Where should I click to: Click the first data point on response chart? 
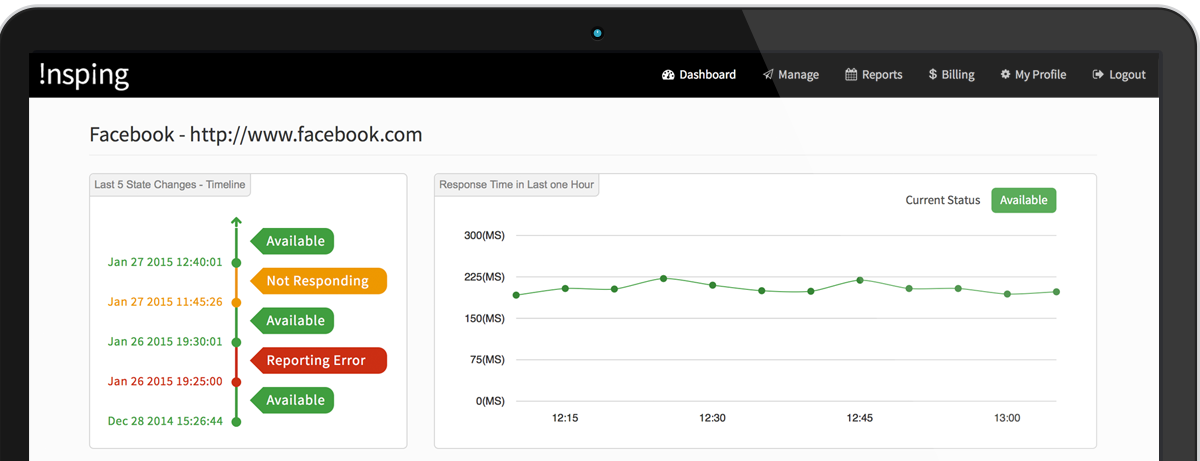[x=516, y=295]
